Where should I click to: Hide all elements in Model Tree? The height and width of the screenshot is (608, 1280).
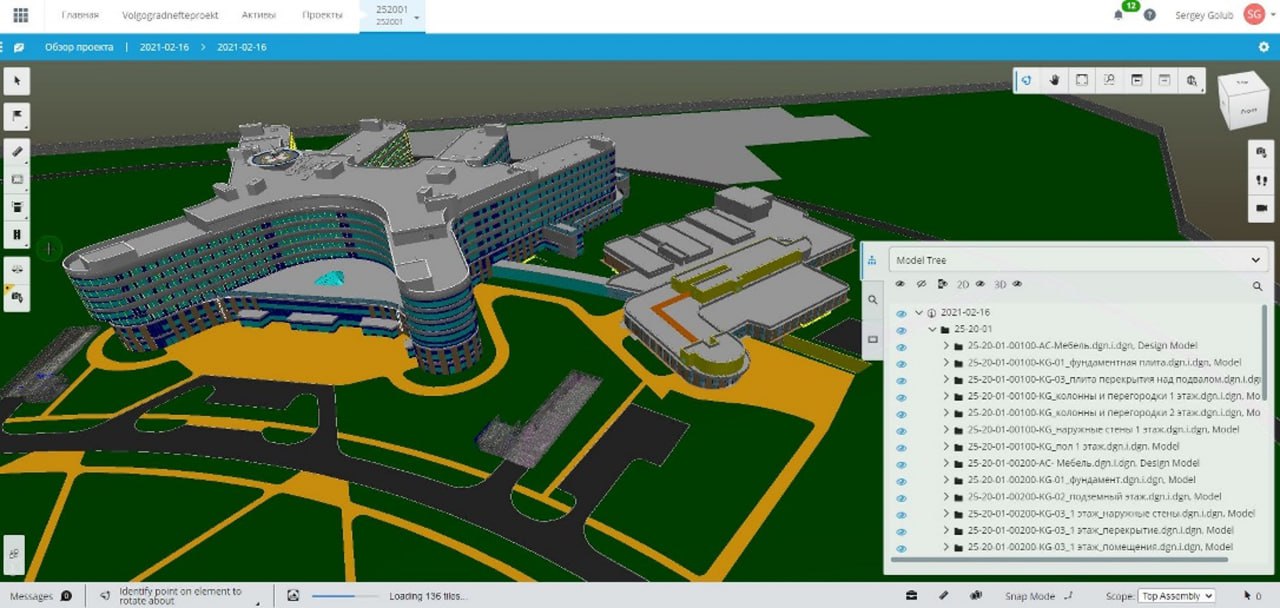coord(921,284)
